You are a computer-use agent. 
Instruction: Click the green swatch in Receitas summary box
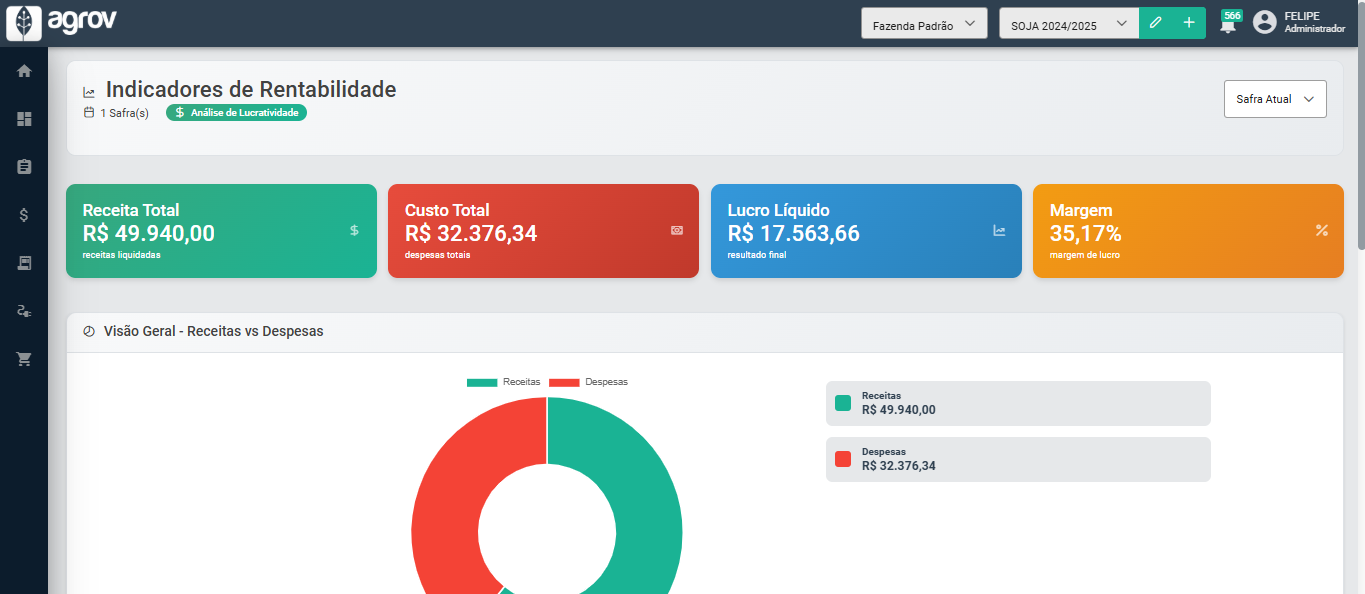click(843, 403)
